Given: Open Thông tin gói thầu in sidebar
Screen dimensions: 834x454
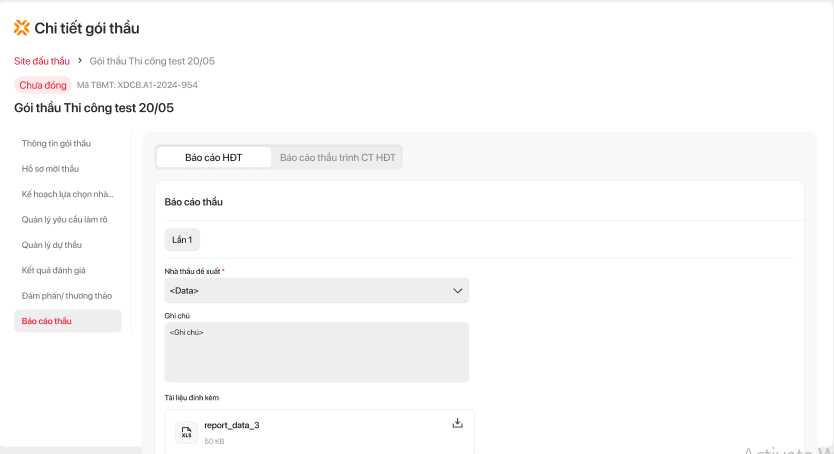Looking at the screenshot, I should pos(56,143).
